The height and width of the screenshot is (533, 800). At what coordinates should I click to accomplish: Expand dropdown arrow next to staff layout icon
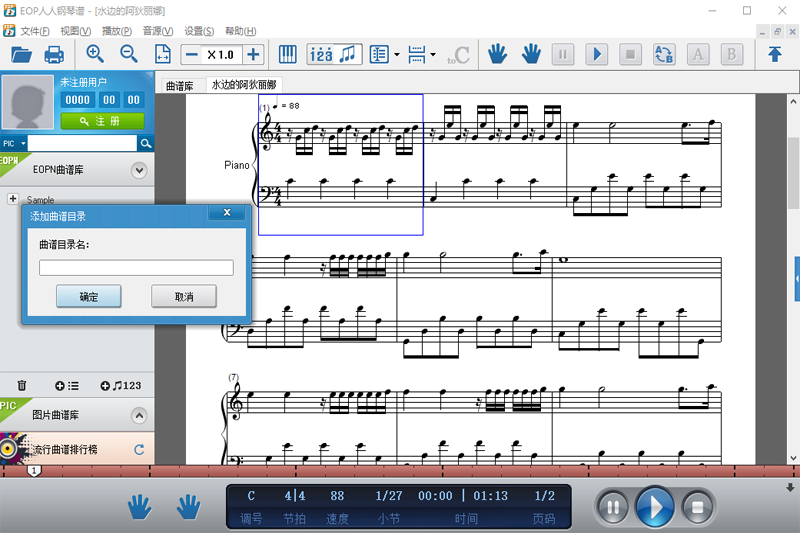(x=433, y=55)
